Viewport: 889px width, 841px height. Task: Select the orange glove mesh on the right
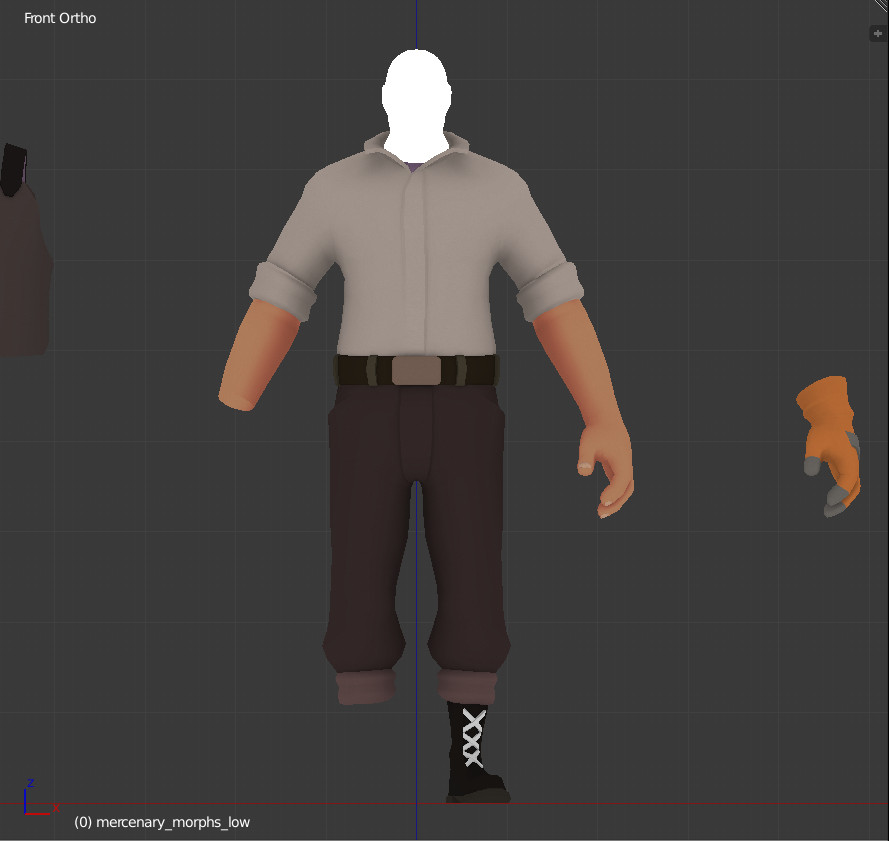pos(828,440)
